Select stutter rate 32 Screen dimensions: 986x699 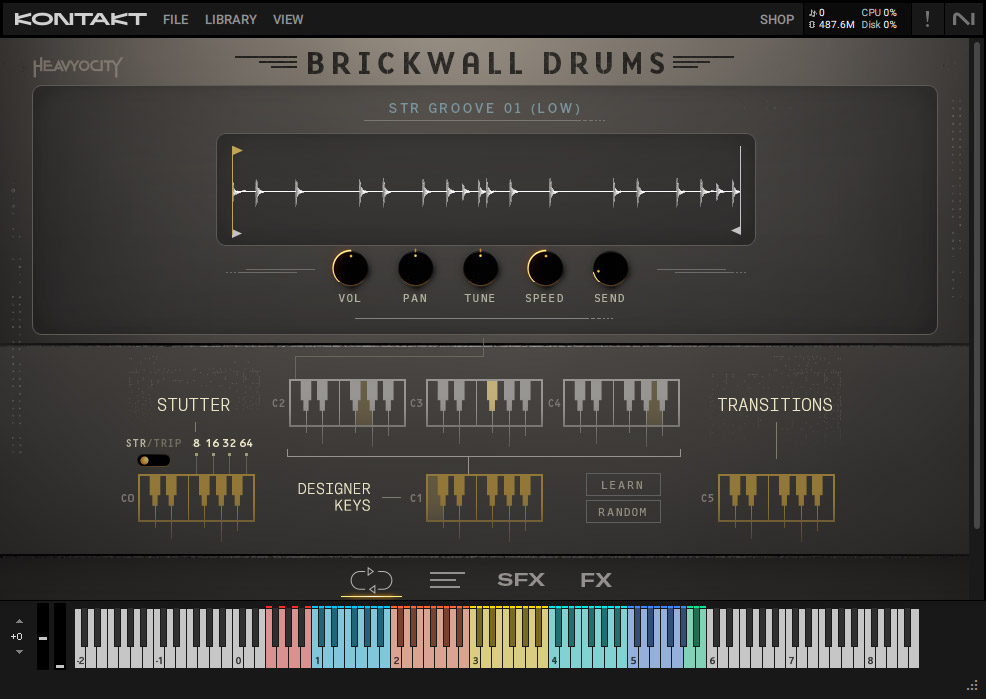[x=229, y=443]
